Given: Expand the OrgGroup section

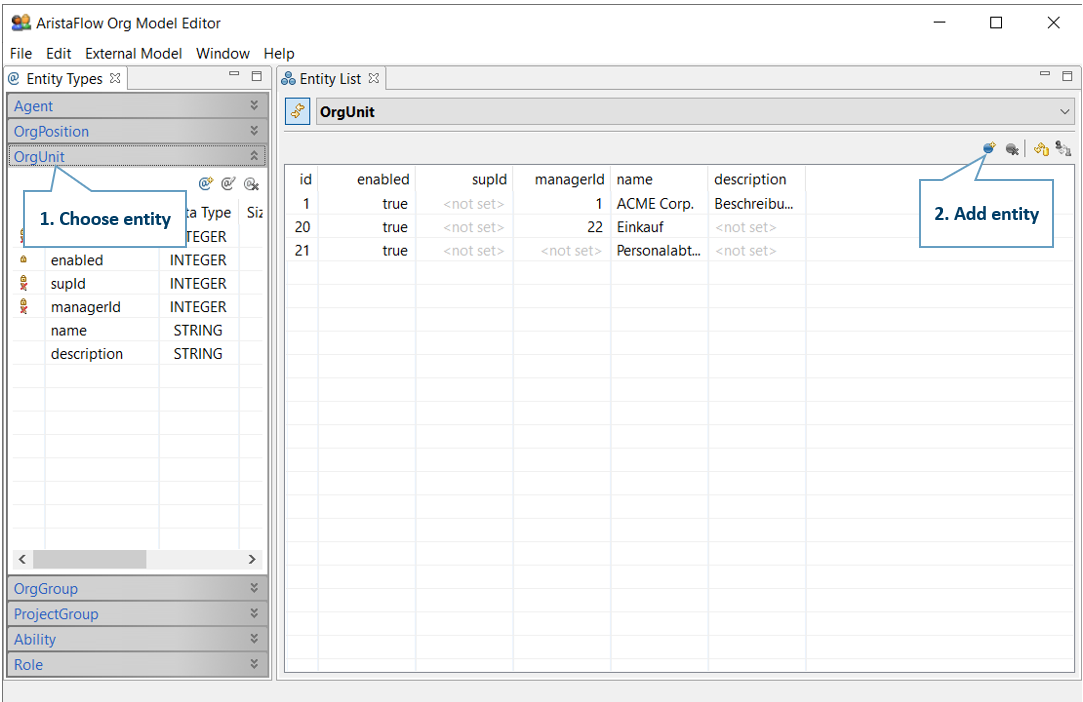Looking at the screenshot, I should click(254, 589).
